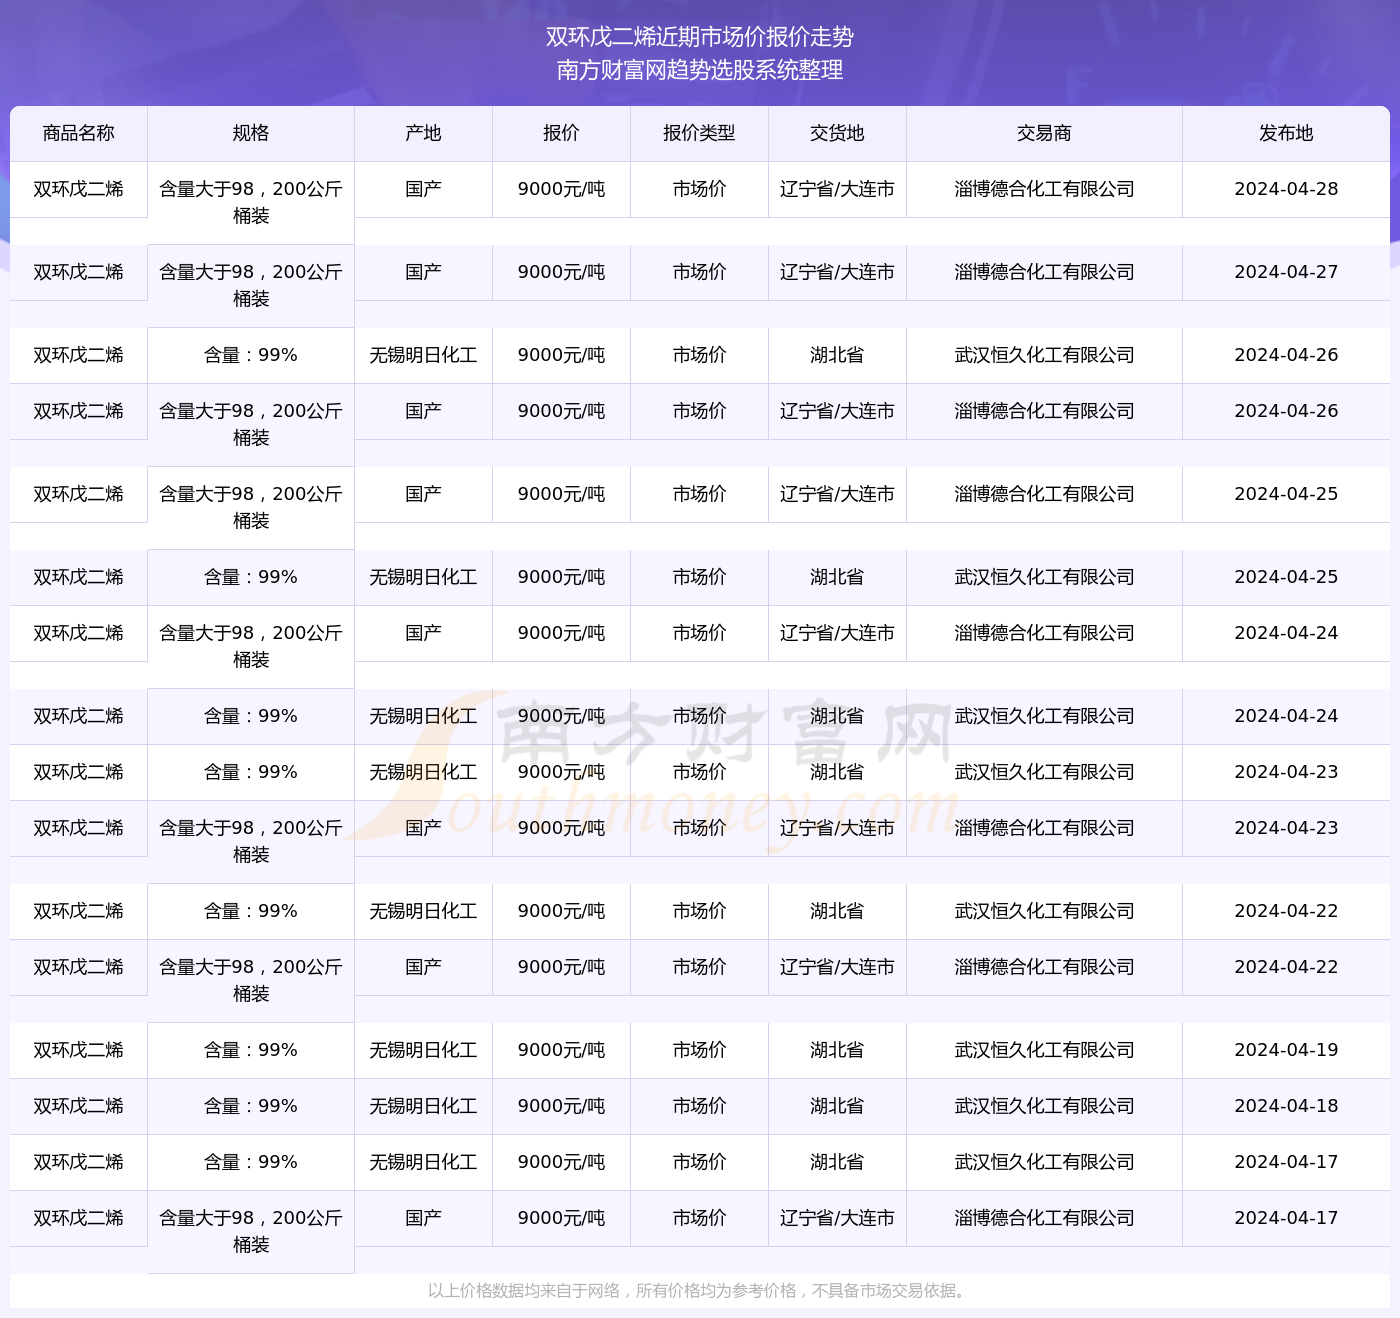1400x1318 pixels.
Task: Click 双环戊二烯 in the 2024-04-28 row
Action: pos(79,189)
